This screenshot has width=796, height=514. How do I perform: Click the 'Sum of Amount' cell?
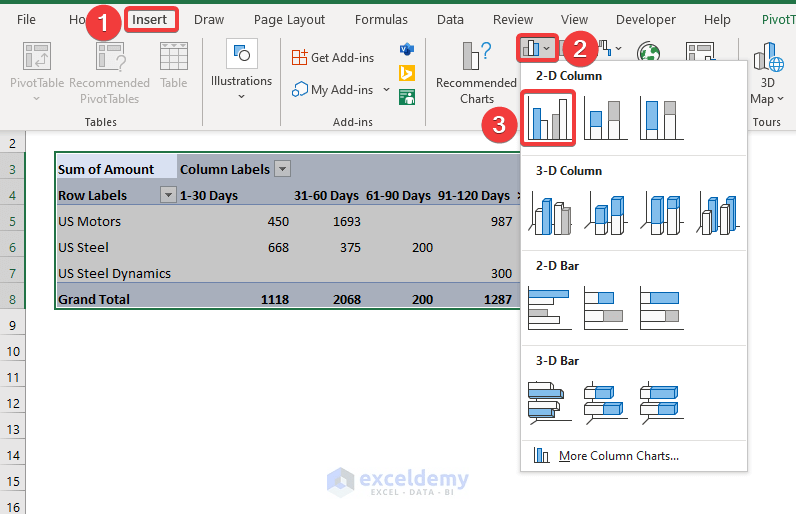coord(116,169)
